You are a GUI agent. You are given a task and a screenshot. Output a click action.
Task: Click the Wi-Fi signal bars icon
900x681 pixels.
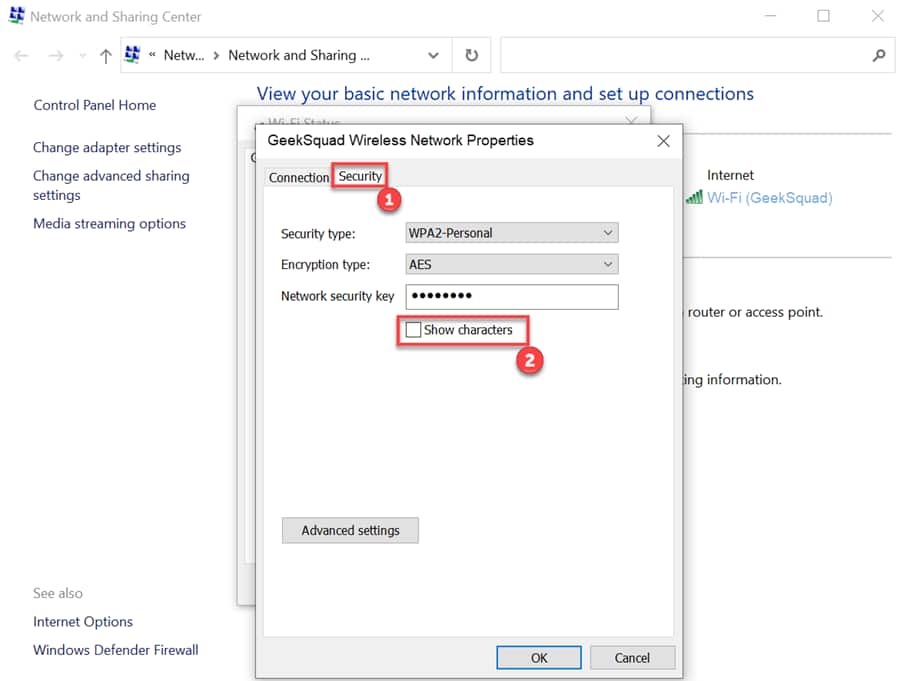[x=694, y=198]
